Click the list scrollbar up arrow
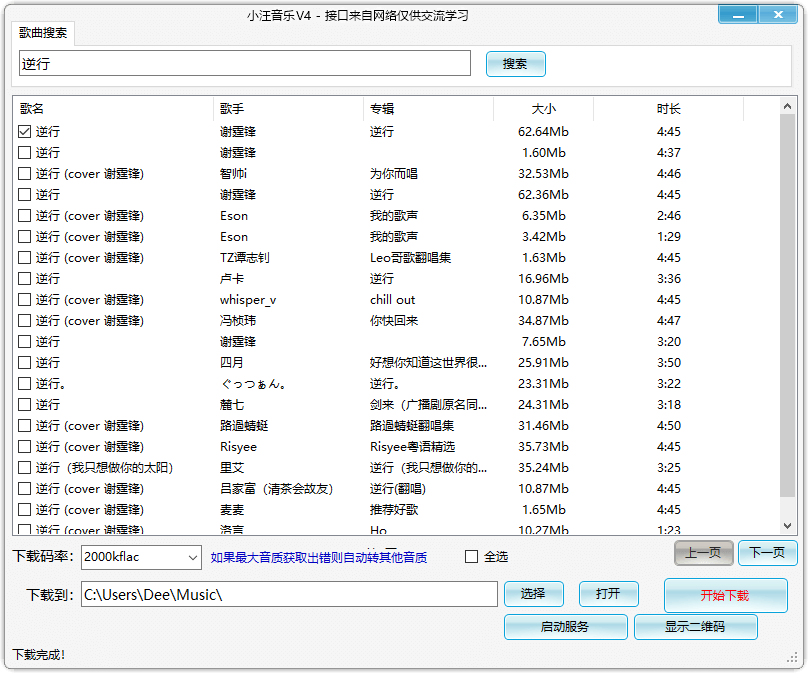The width and height of the screenshot is (808, 673). tap(787, 106)
